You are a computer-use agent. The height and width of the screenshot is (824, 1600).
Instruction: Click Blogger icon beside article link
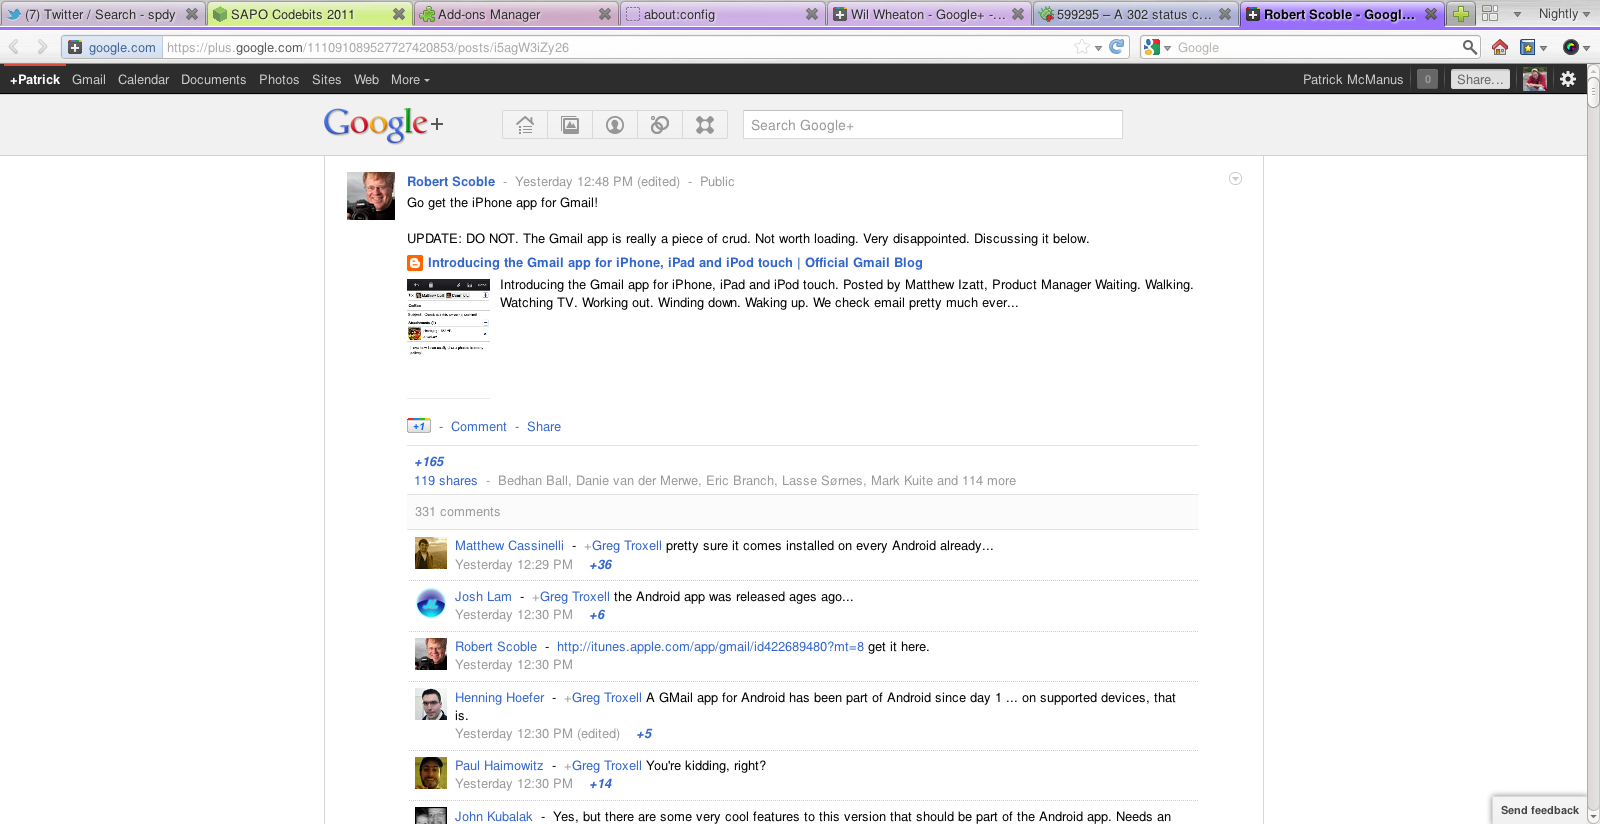[415, 263]
